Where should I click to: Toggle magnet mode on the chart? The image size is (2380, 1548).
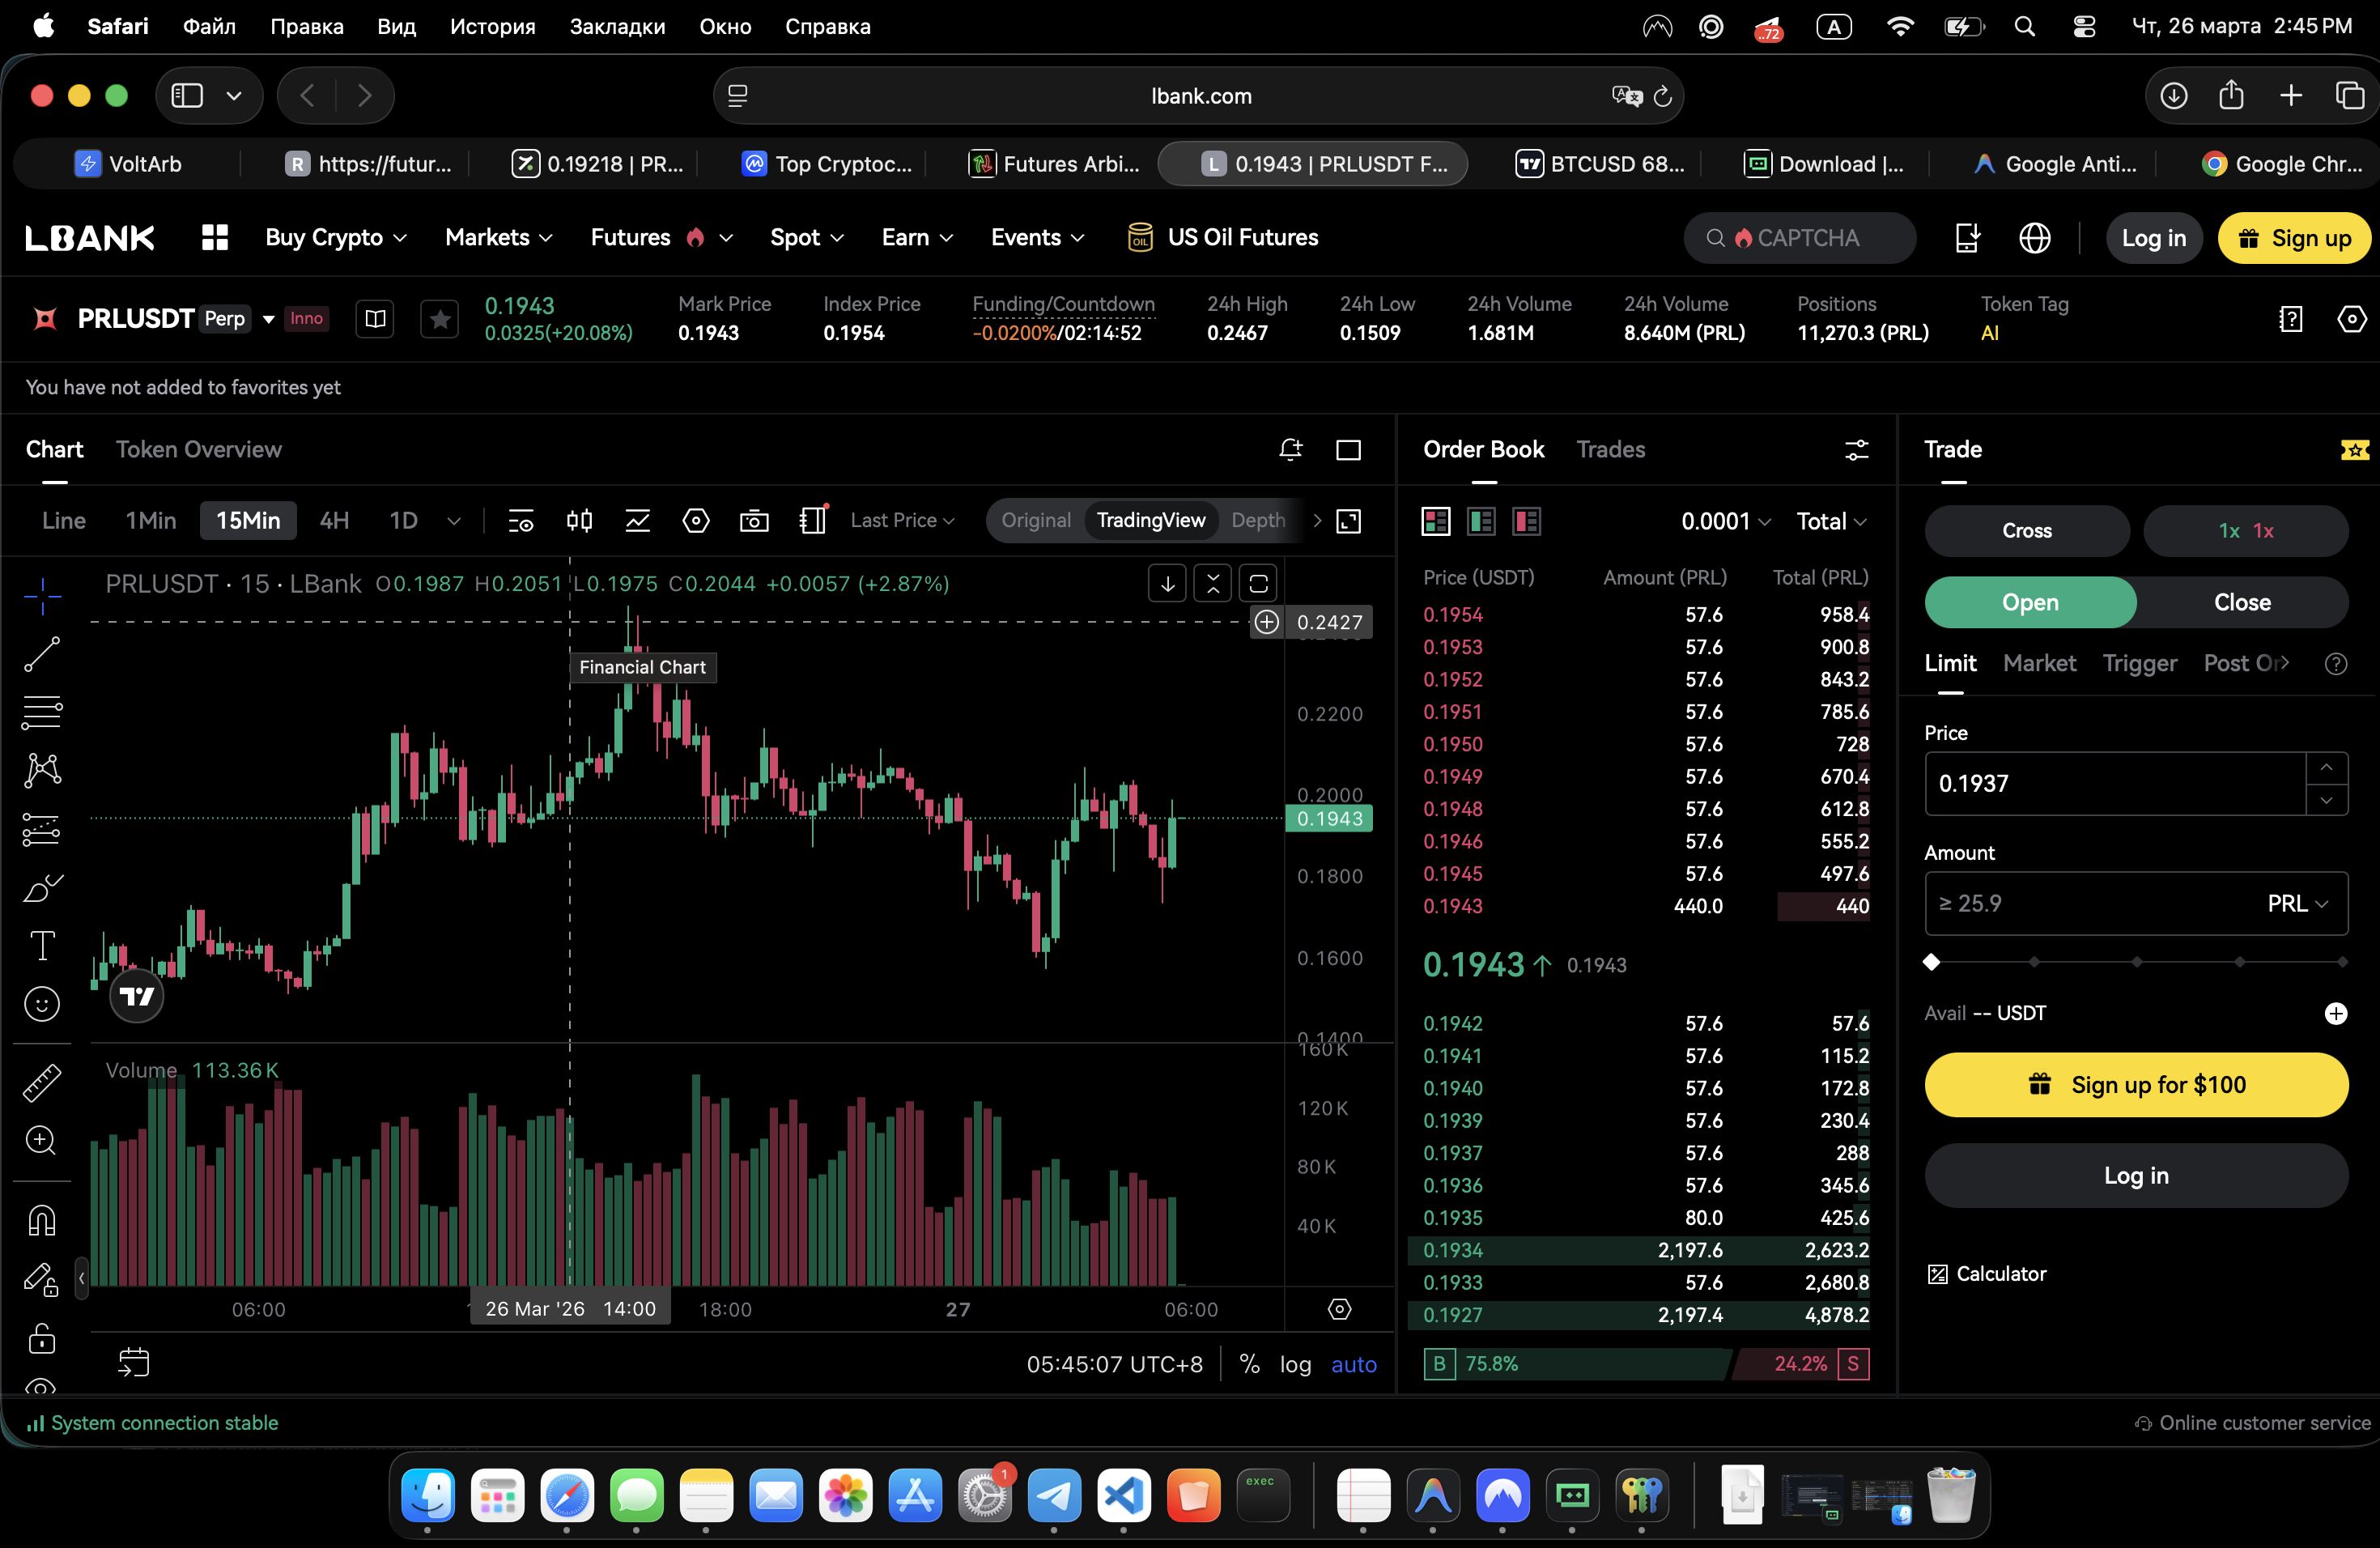42,1220
